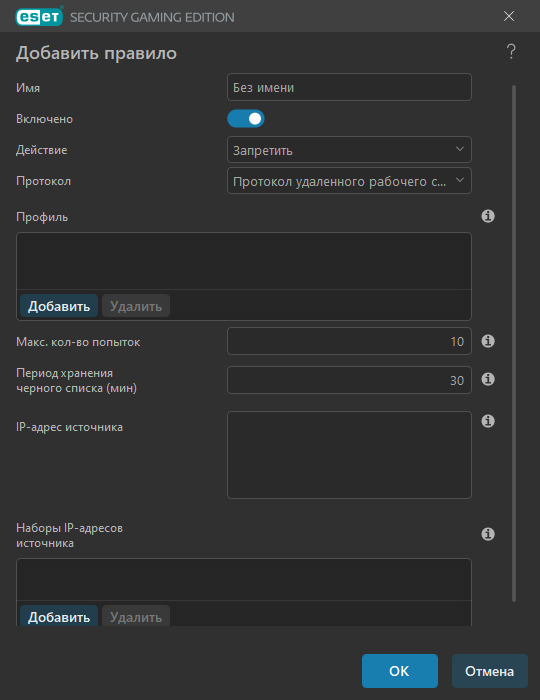
Task: Click Удалить button under Профиль list
Action: pos(136,306)
